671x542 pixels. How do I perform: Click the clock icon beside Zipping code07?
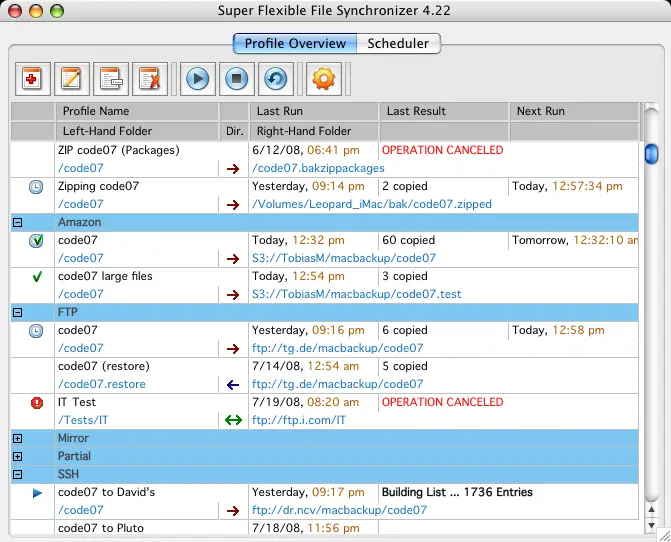coord(36,187)
